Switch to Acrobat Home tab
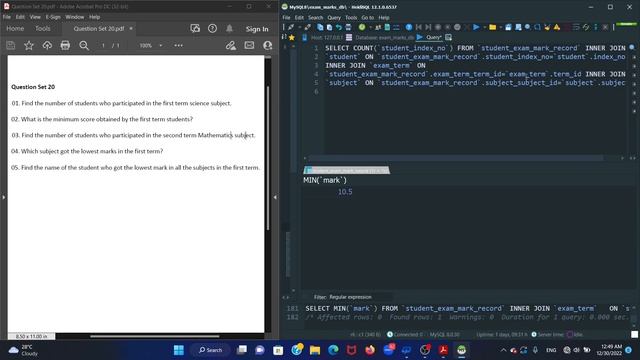 click(x=15, y=29)
